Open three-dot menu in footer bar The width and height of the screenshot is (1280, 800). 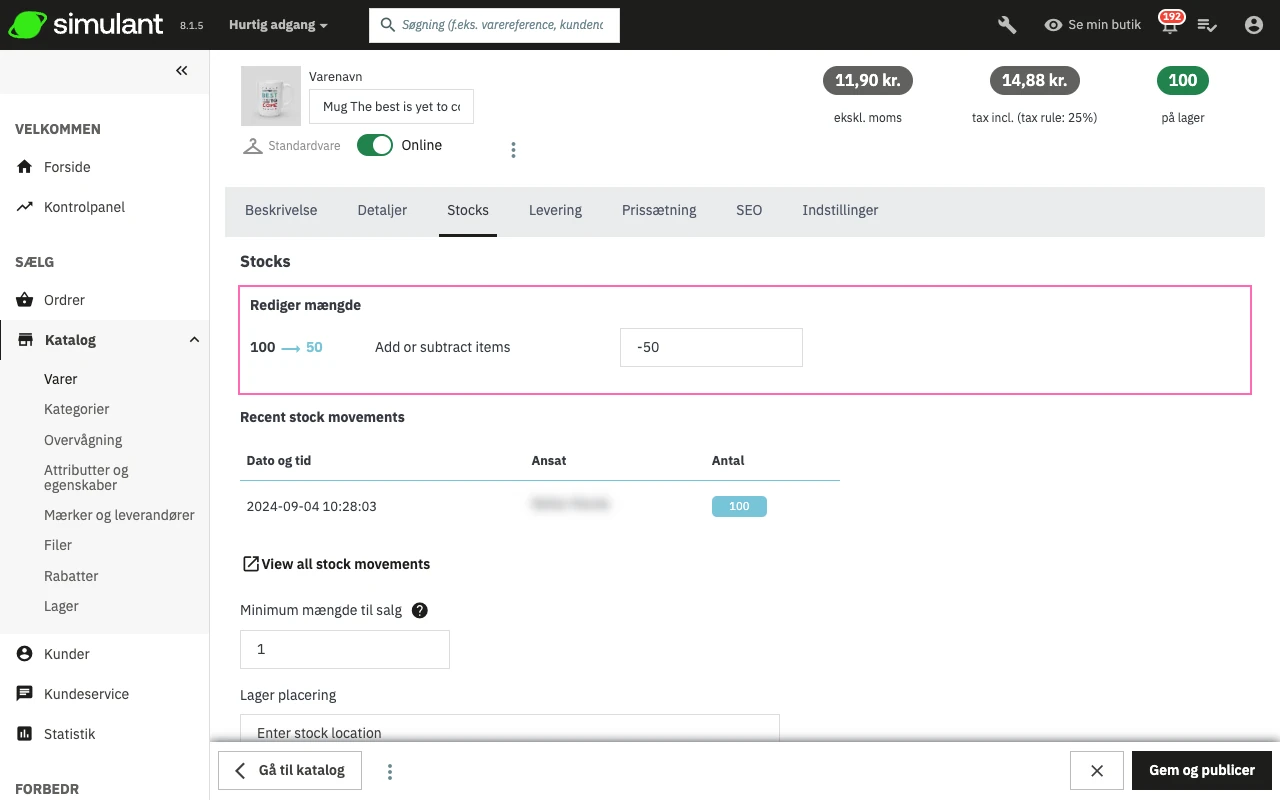390,771
